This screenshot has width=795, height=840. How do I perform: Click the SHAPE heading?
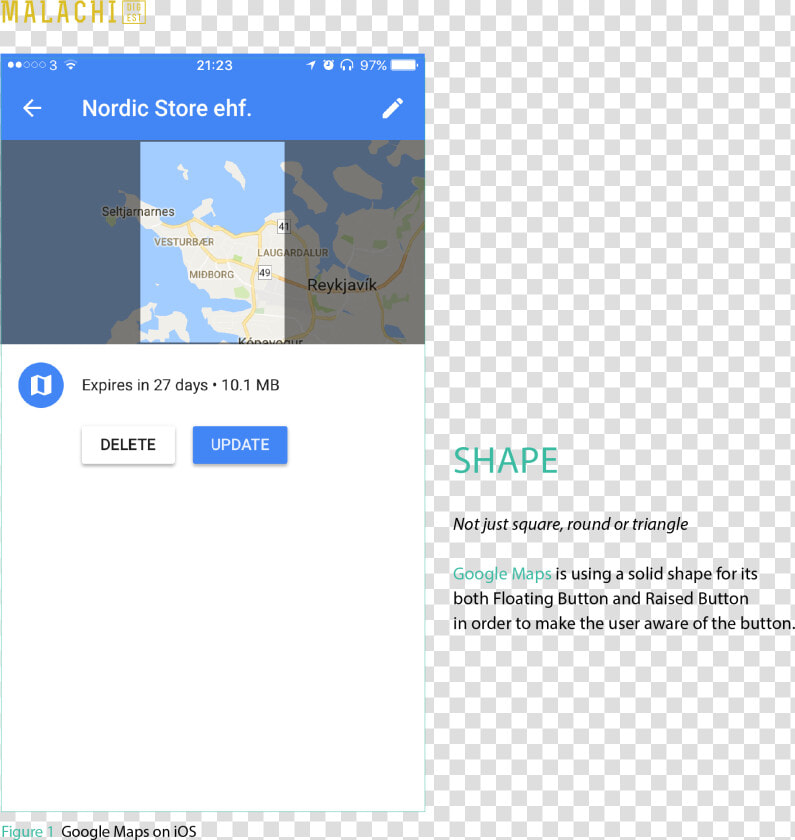coord(505,460)
